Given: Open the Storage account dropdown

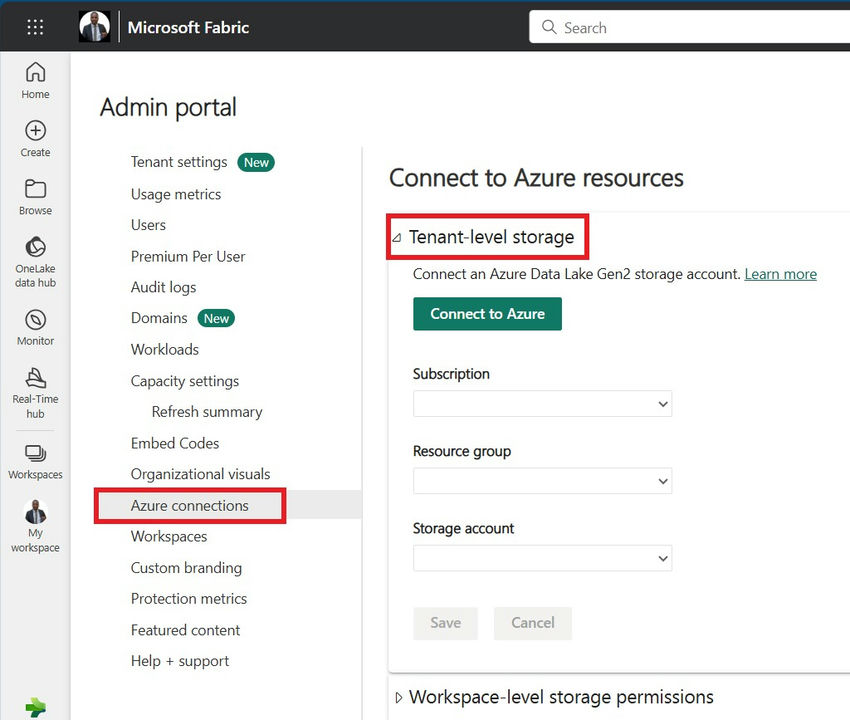Looking at the screenshot, I should point(542,558).
